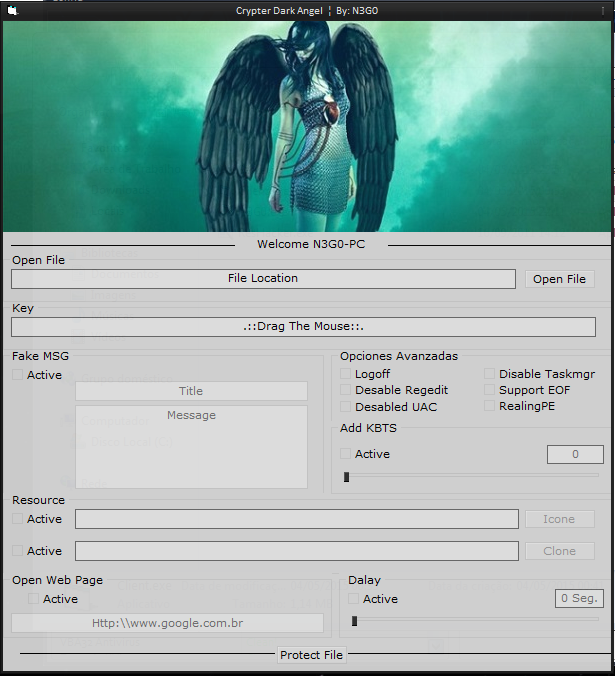The image size is (615, 676).
Task: Click the 0 Seg. delay value box
Action: click(x=579, y=598)
